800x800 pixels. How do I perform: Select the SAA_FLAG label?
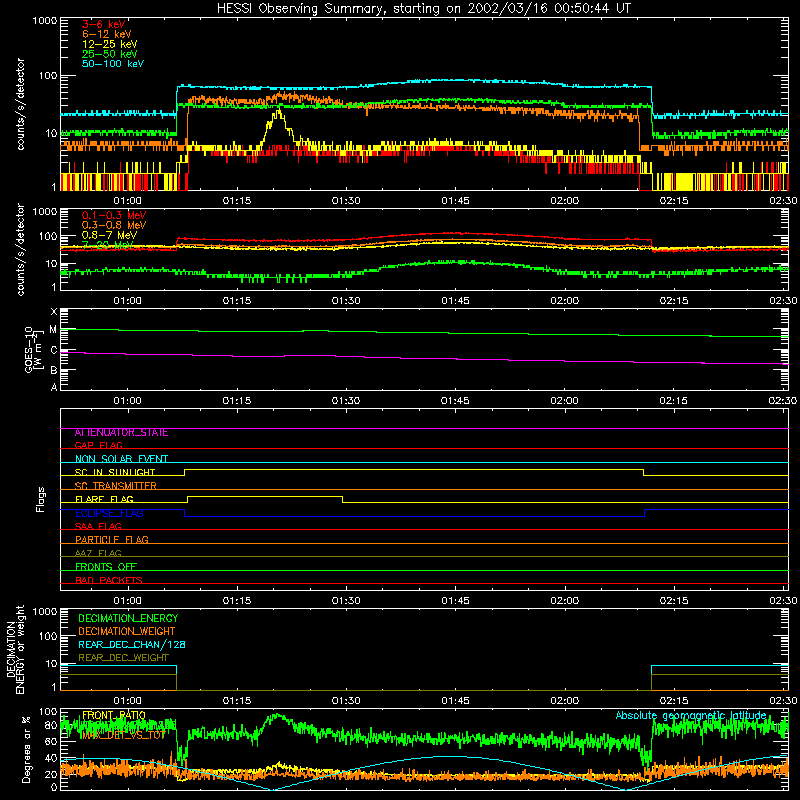click(98, 526)
